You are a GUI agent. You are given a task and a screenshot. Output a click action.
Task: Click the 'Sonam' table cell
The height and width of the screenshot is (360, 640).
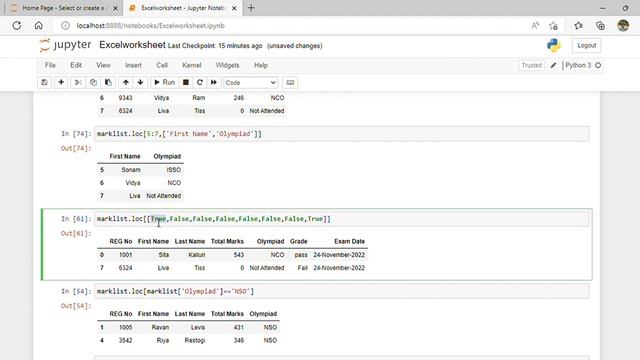pos(131,170)
